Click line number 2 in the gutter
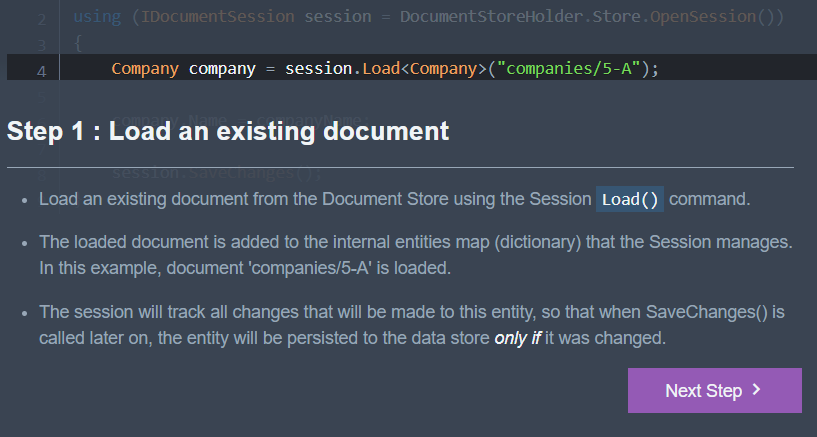This screenshot has height=437, width=817. pyautogui.click(x=41, y=20)
